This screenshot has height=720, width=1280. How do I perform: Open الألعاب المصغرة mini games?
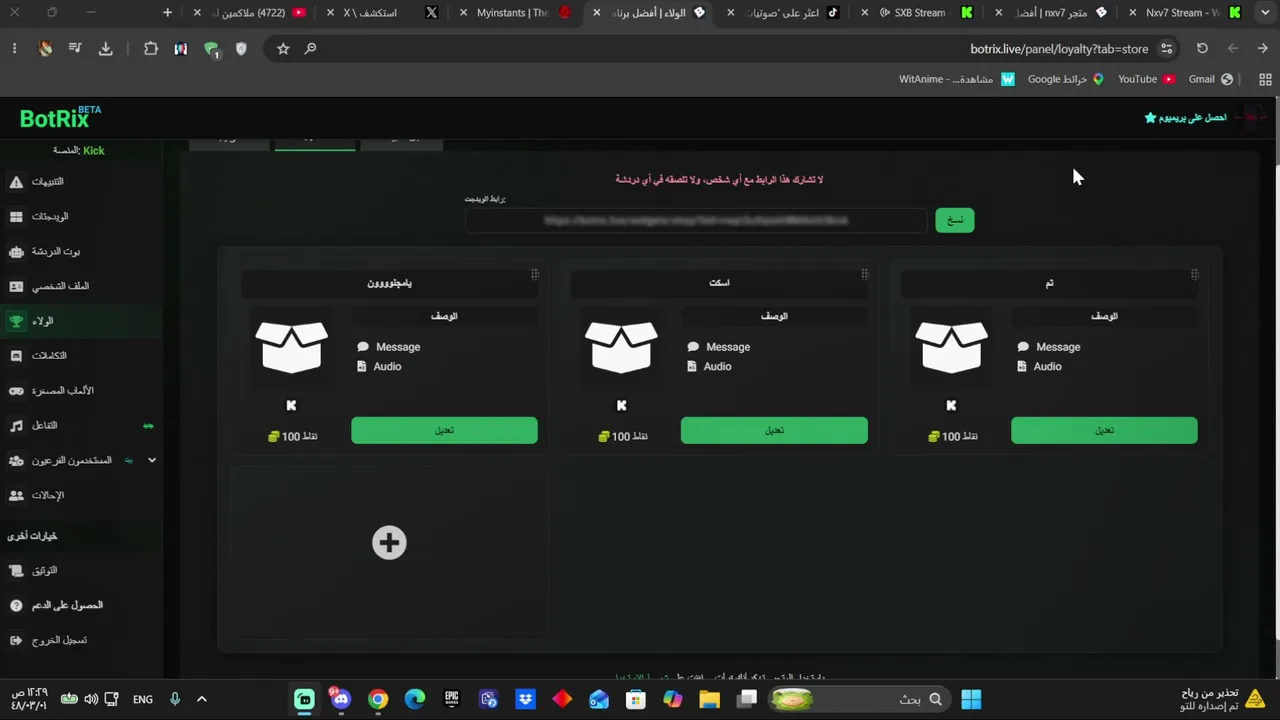[x=80, y=391]
